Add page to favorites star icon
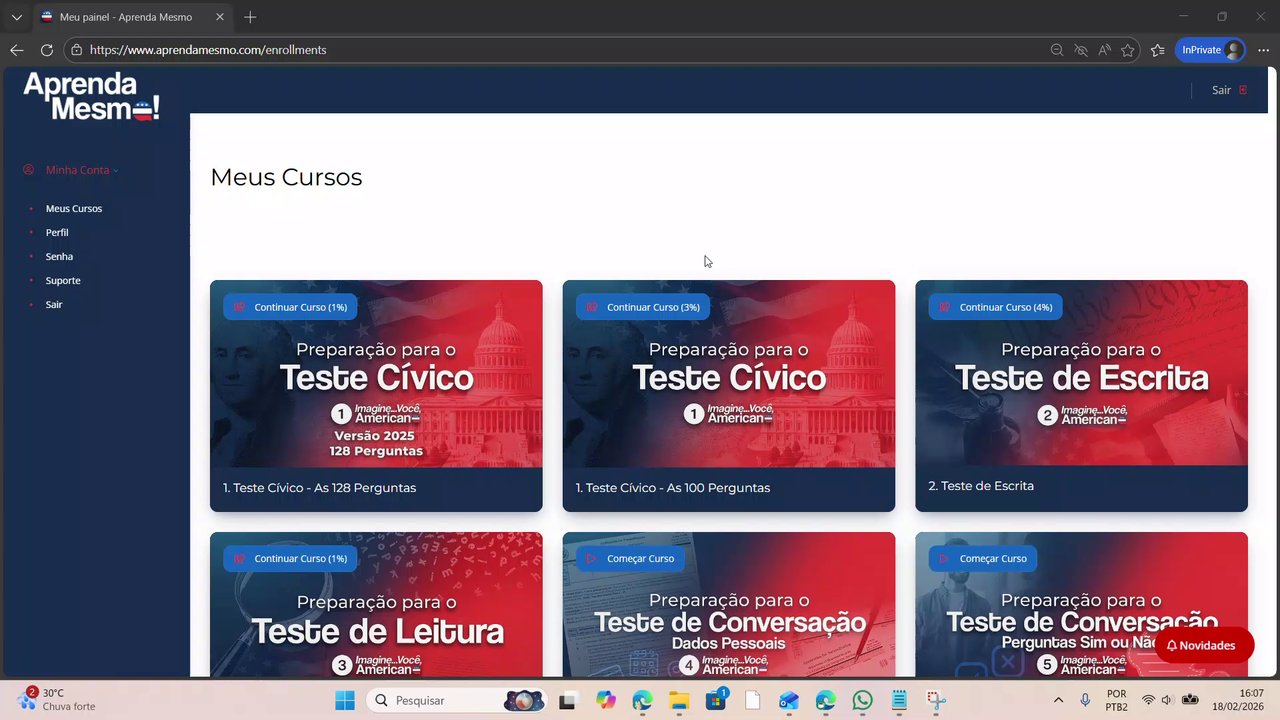Screen dimensions: 1280x720 (1128, 50)
